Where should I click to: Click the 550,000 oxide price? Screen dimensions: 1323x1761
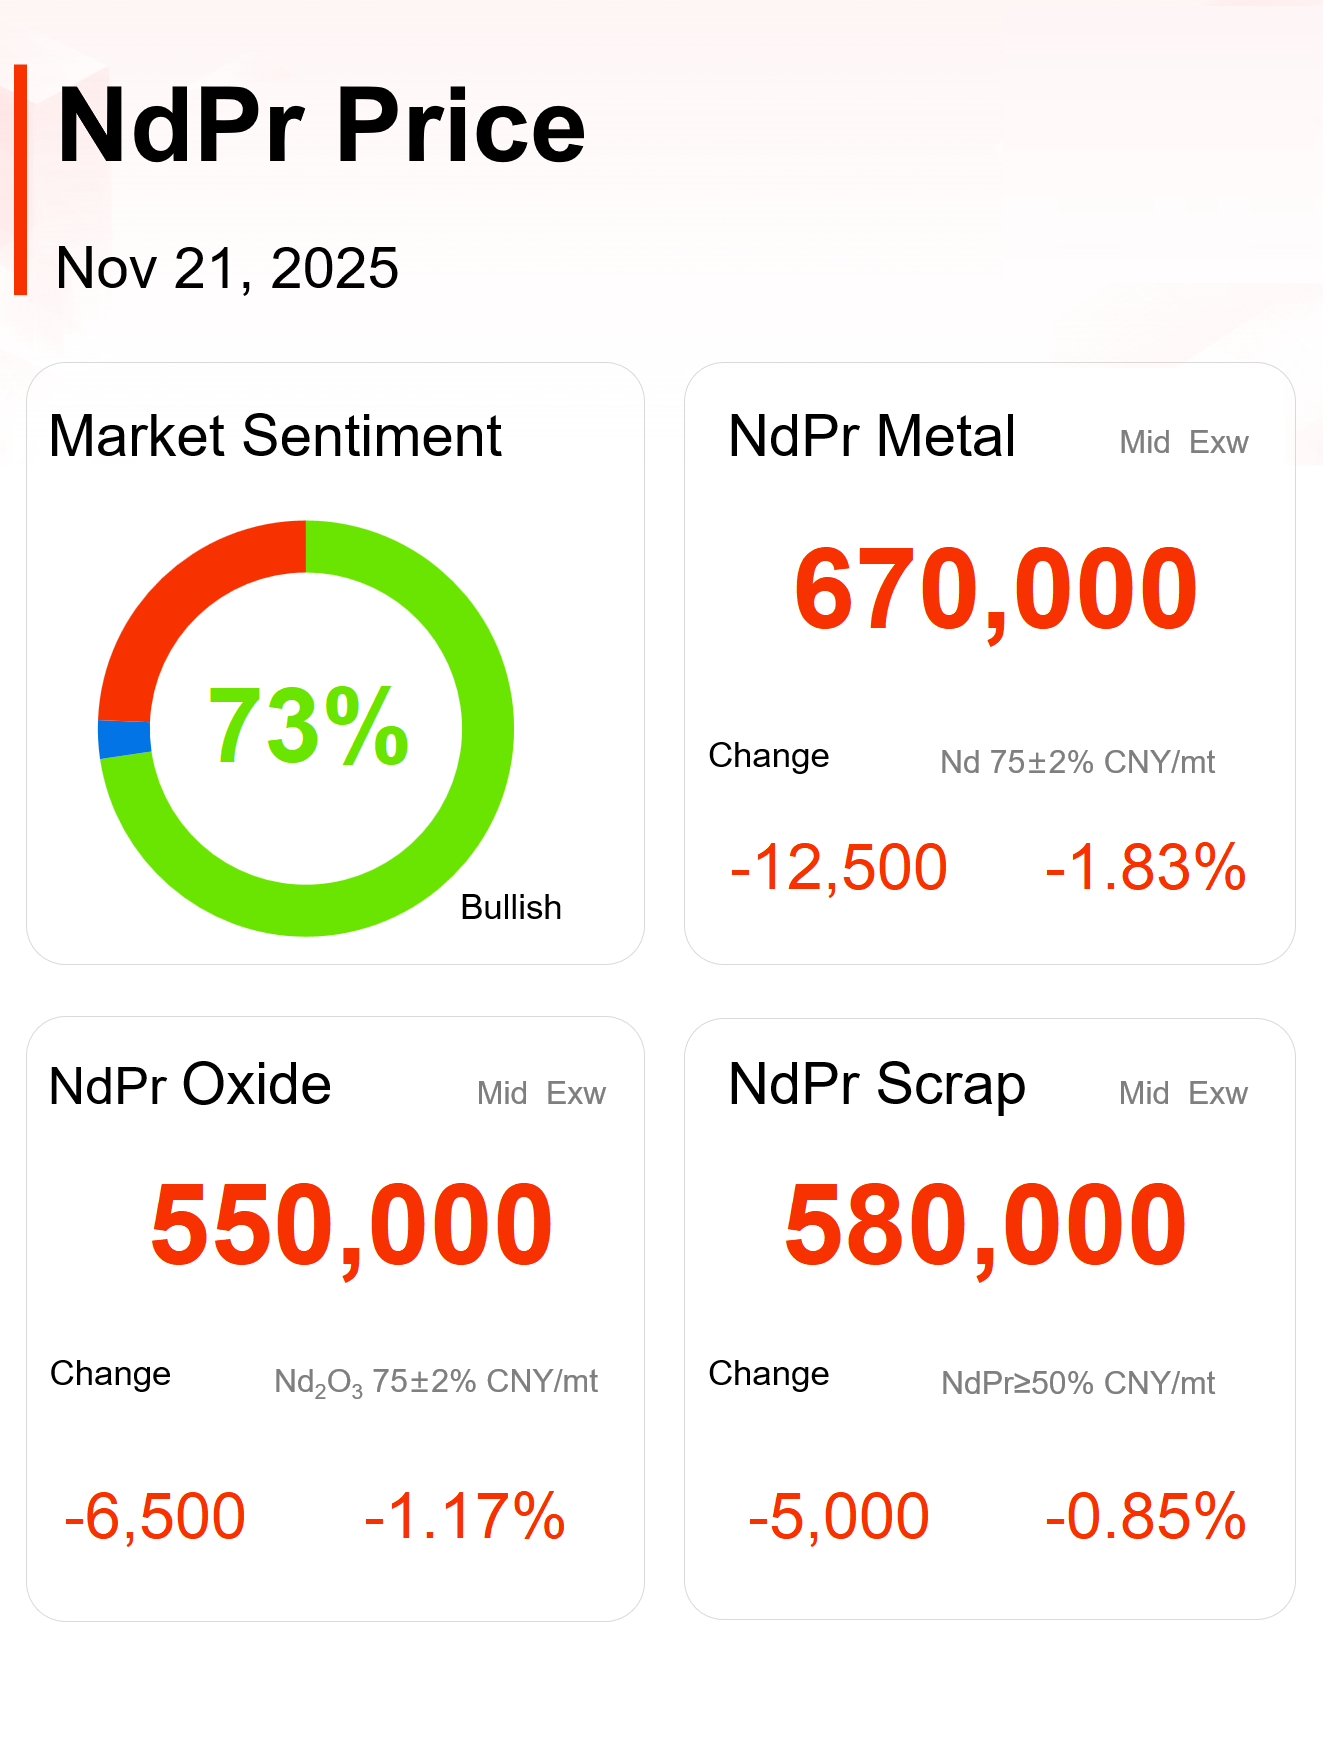coord(351,1225)
